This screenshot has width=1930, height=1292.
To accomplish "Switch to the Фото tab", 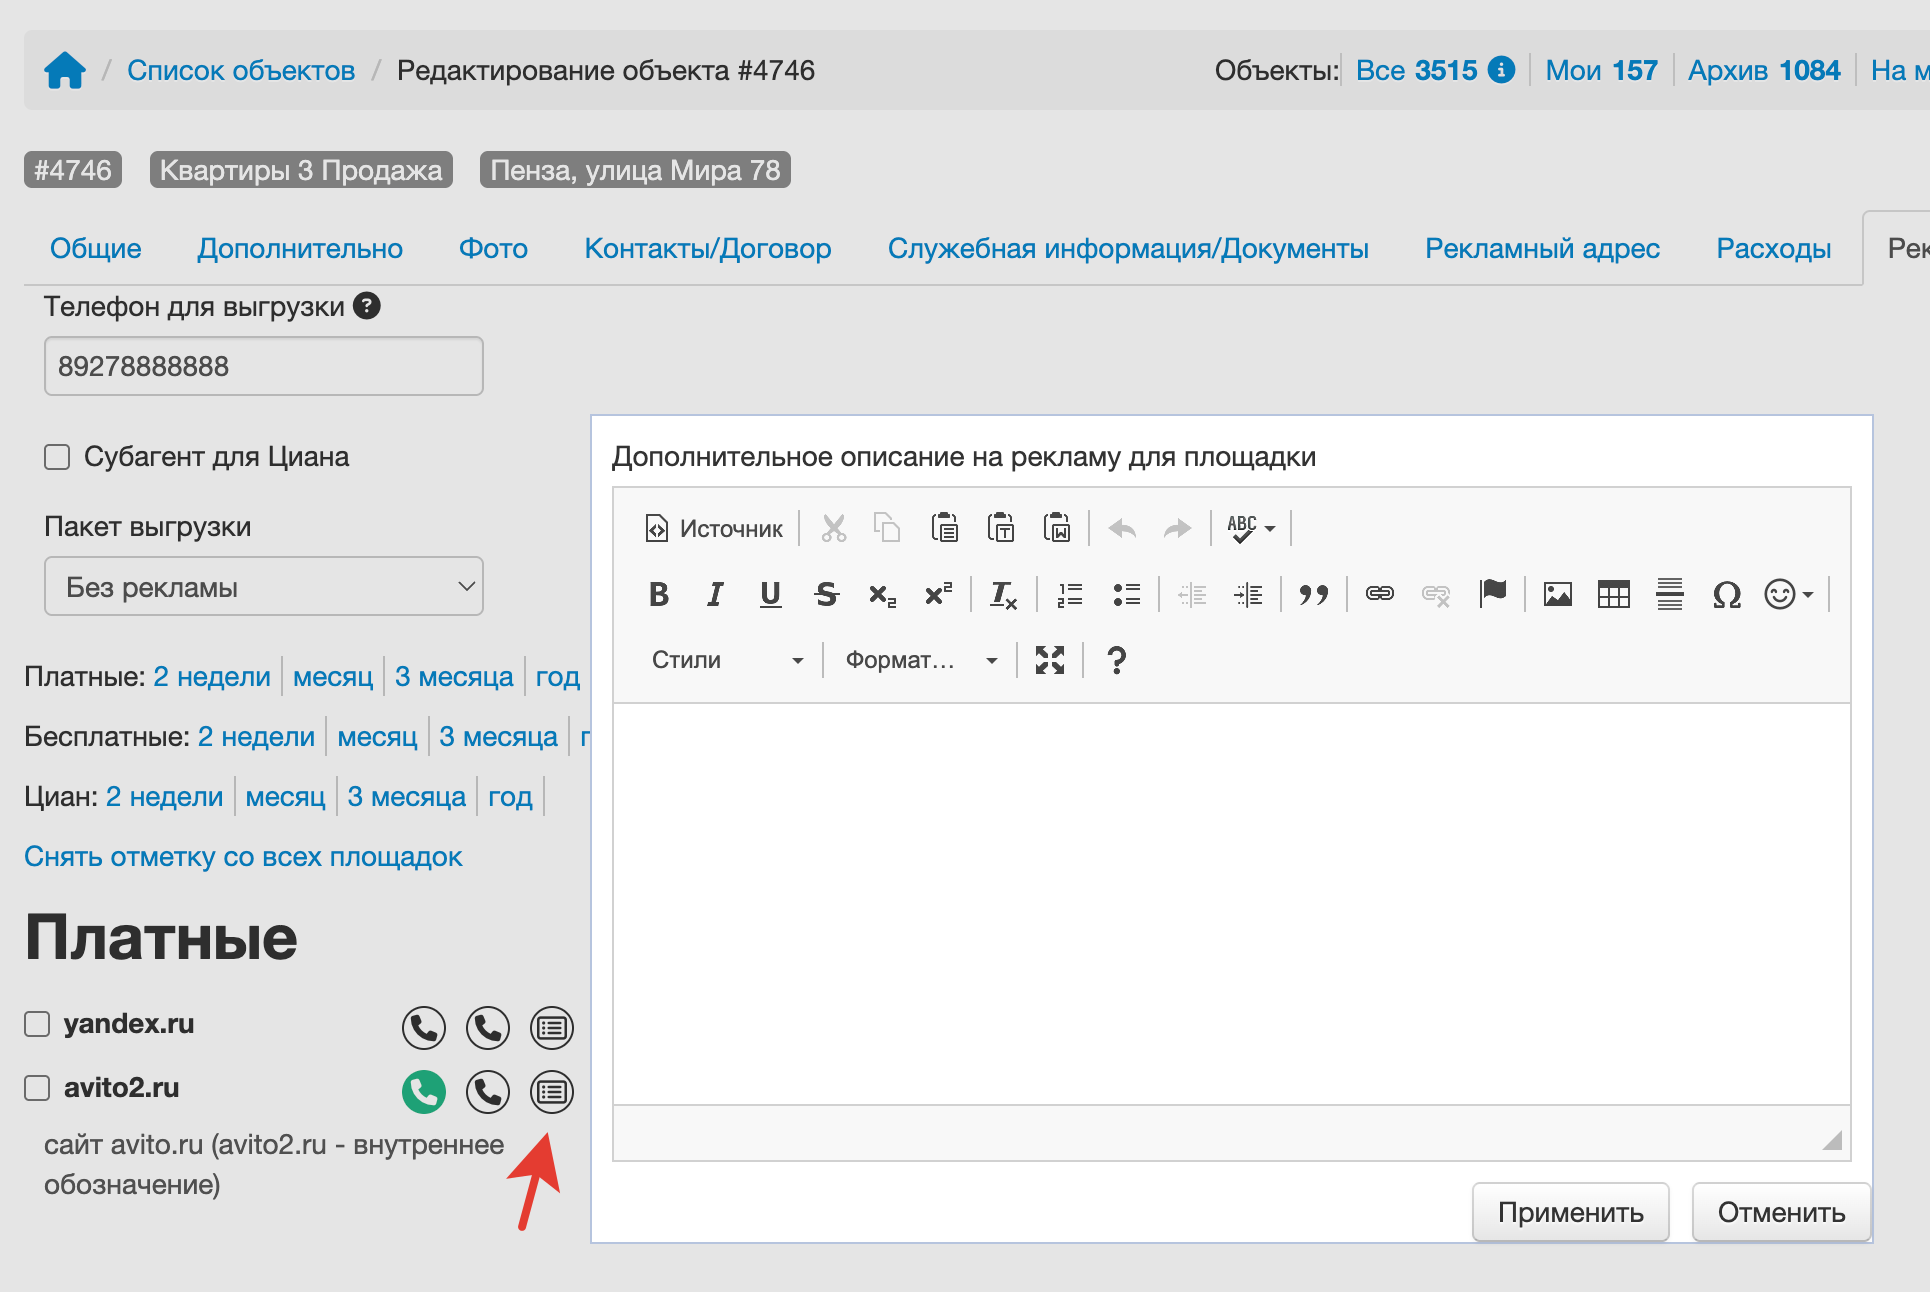I will tap(493, 248).
